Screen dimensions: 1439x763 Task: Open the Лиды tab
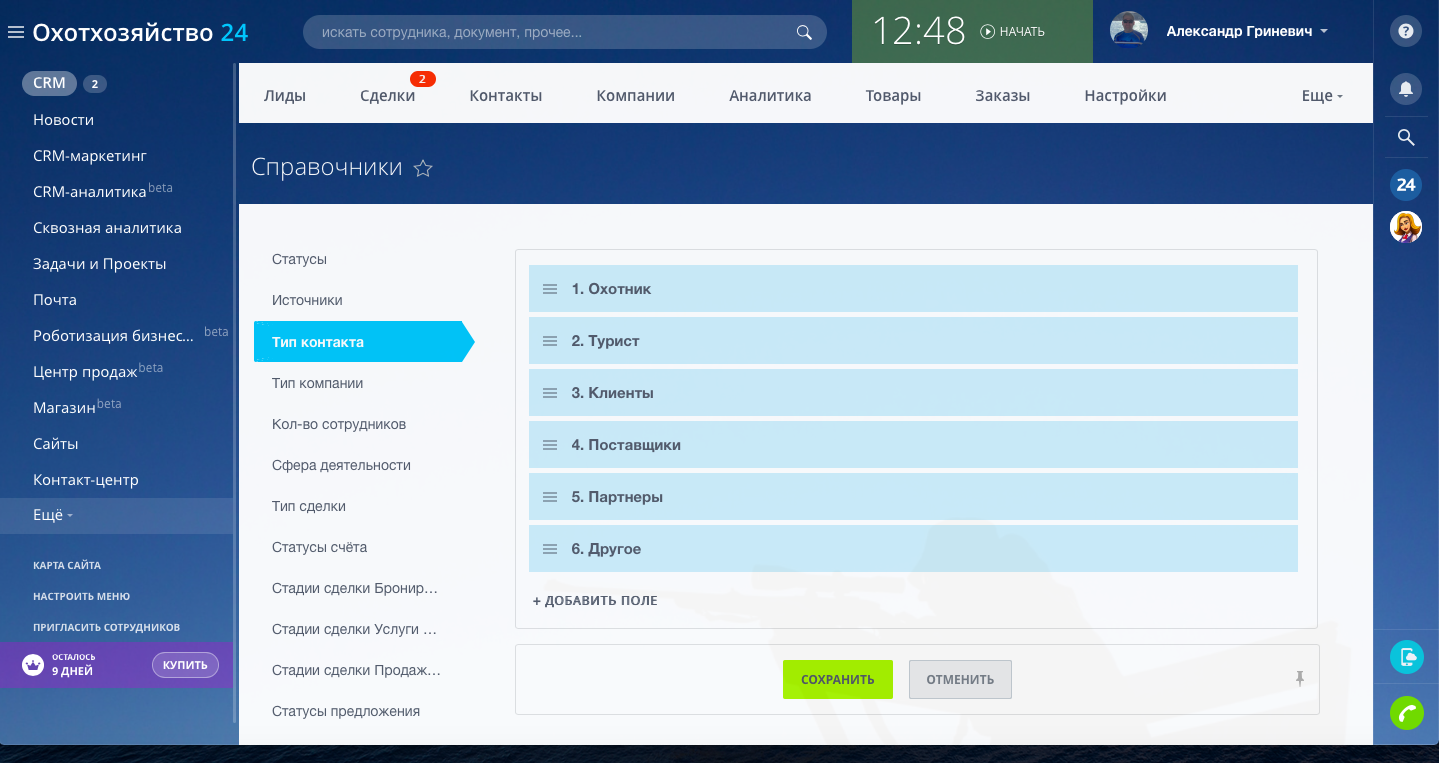285,96
